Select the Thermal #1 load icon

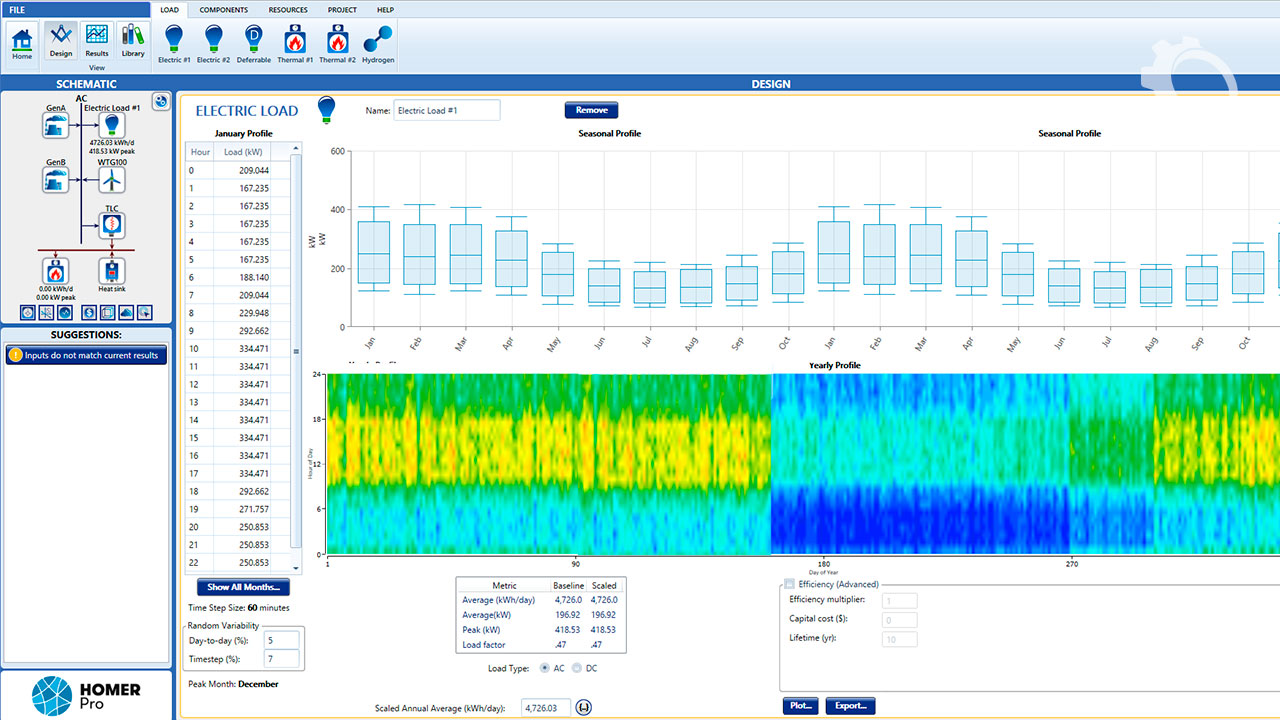coord(295,43)
